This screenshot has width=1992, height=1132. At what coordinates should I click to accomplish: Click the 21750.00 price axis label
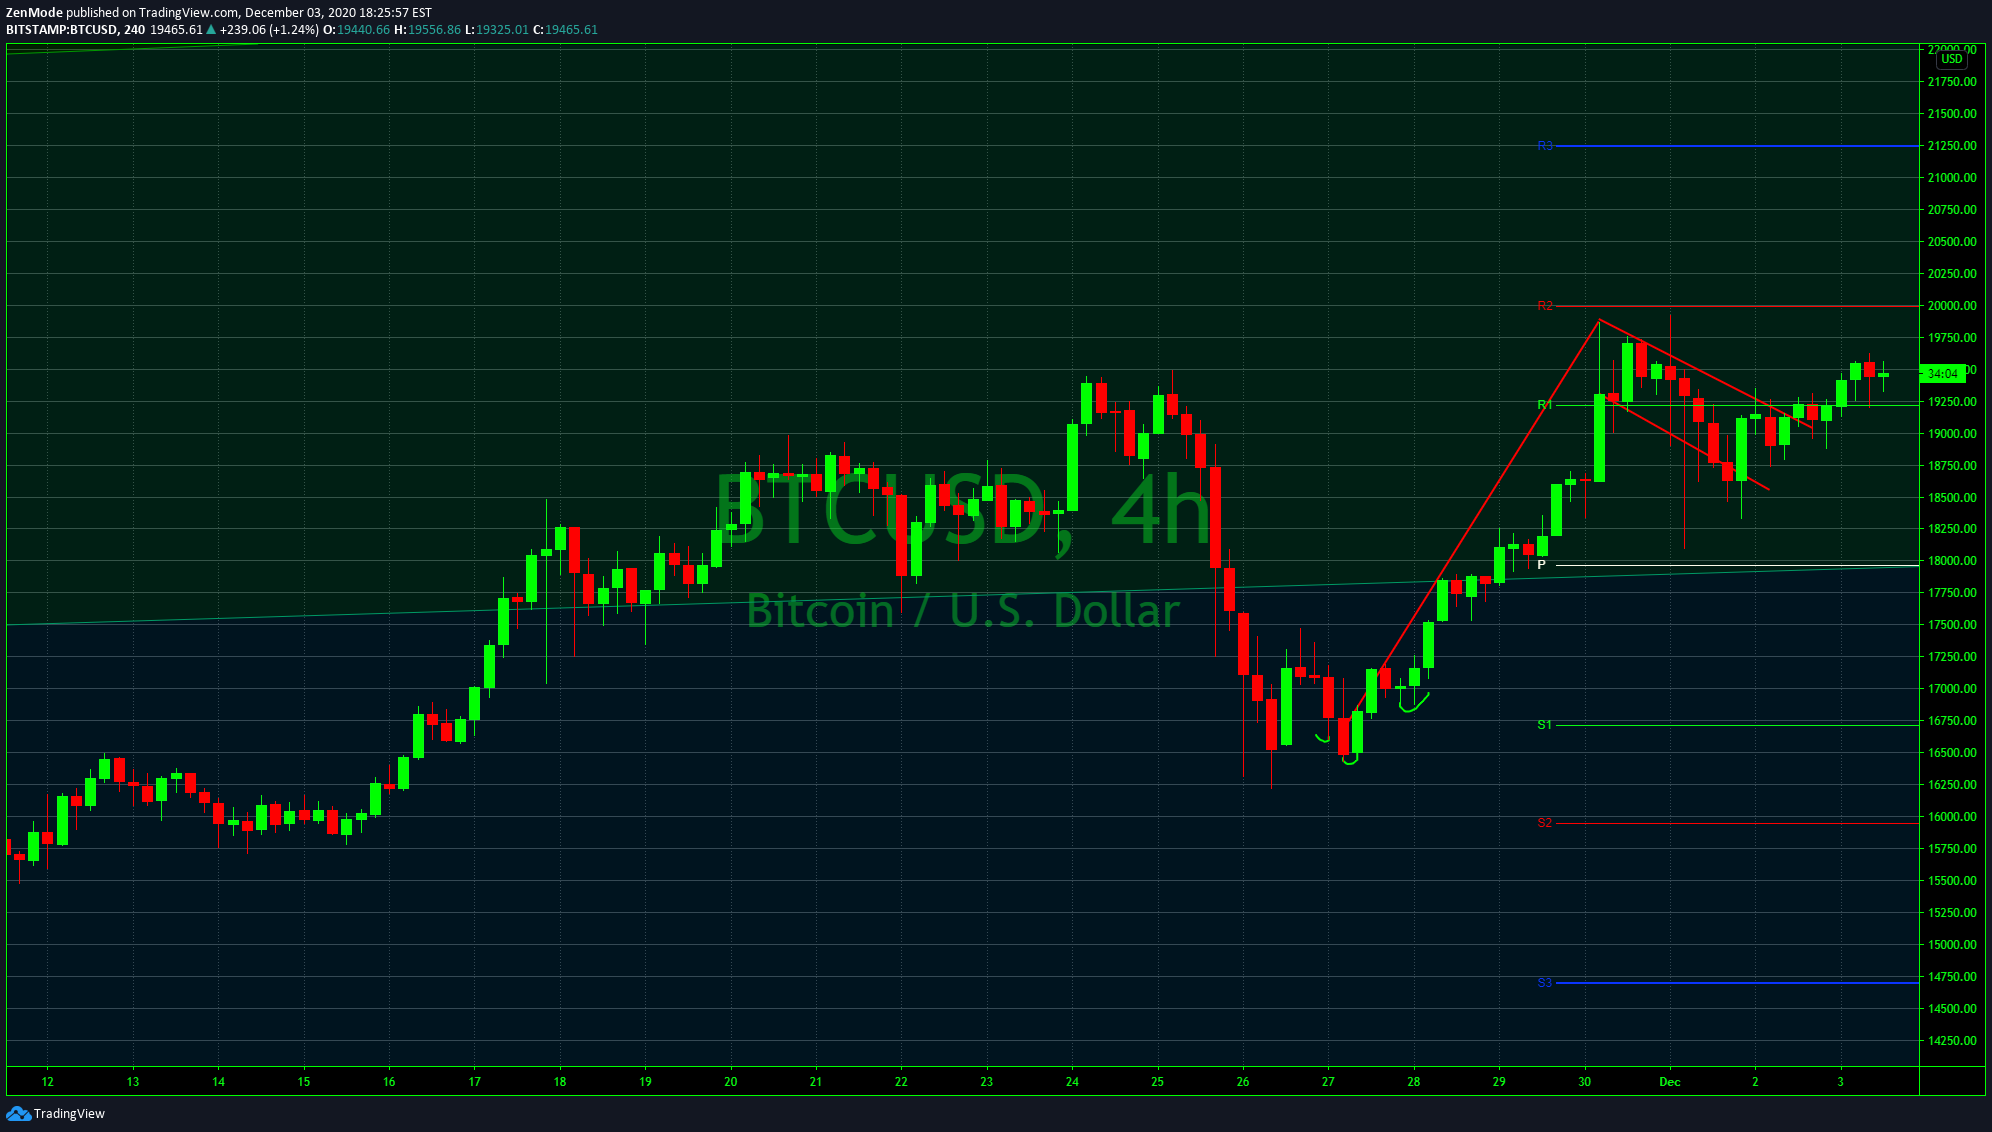(1952, 82)
